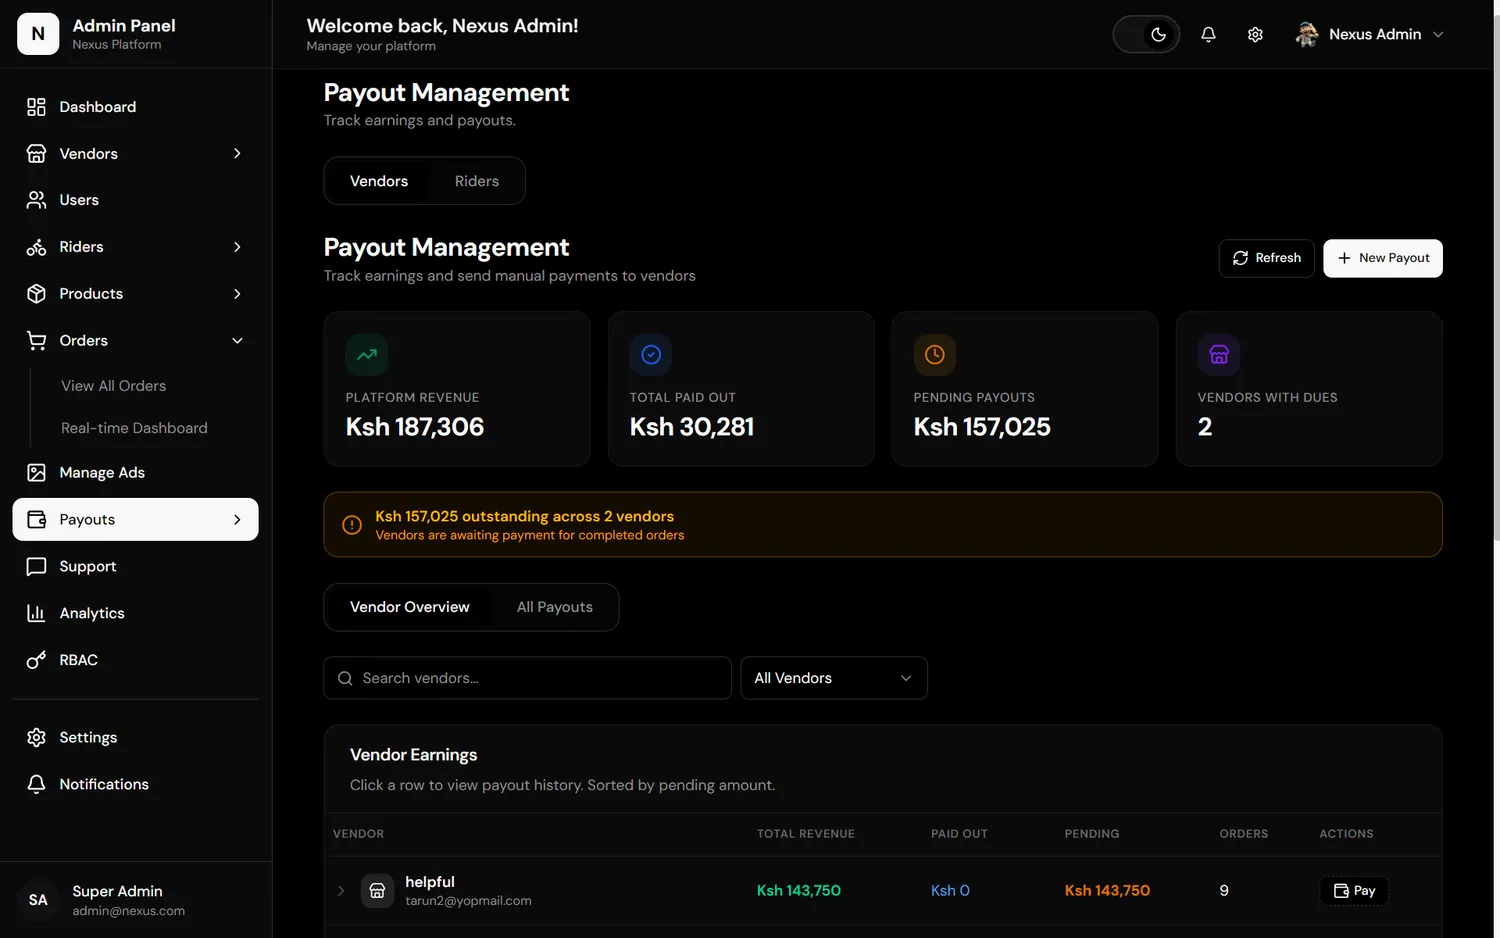Viewport: 1500px width, 938px height.
Task: Click the Ksh 157,025 pending payouts value
Action: 982,427
